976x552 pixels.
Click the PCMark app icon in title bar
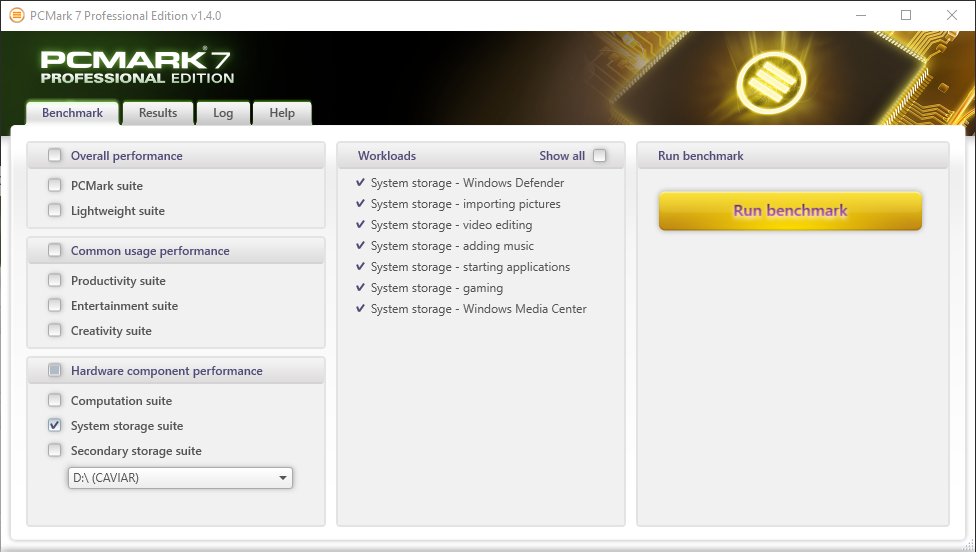(x=16, y=15)
